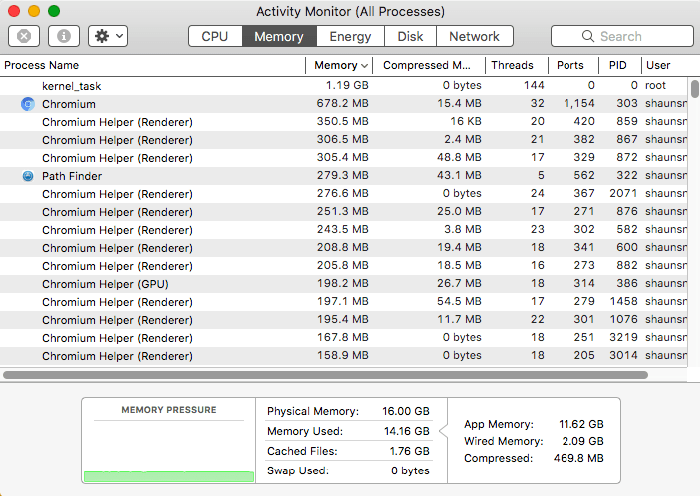
Task: Select the kernel_task process row
Action: pyautogui.click(x=344, y=86)
